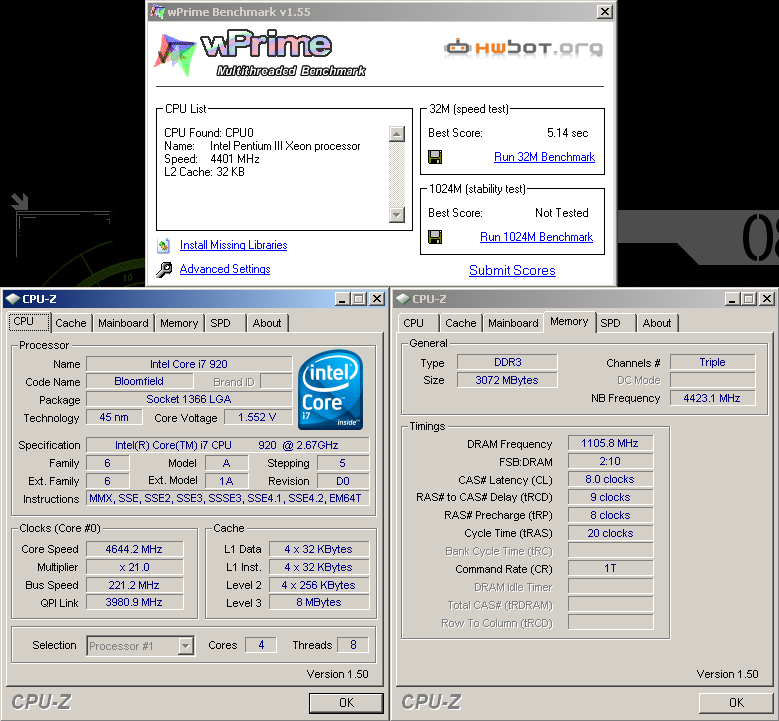Click the Package field 'Socket 1366 LGA'
Image resolution: width=779 pixels, height=721 pixels.
[x=189, y=400]
